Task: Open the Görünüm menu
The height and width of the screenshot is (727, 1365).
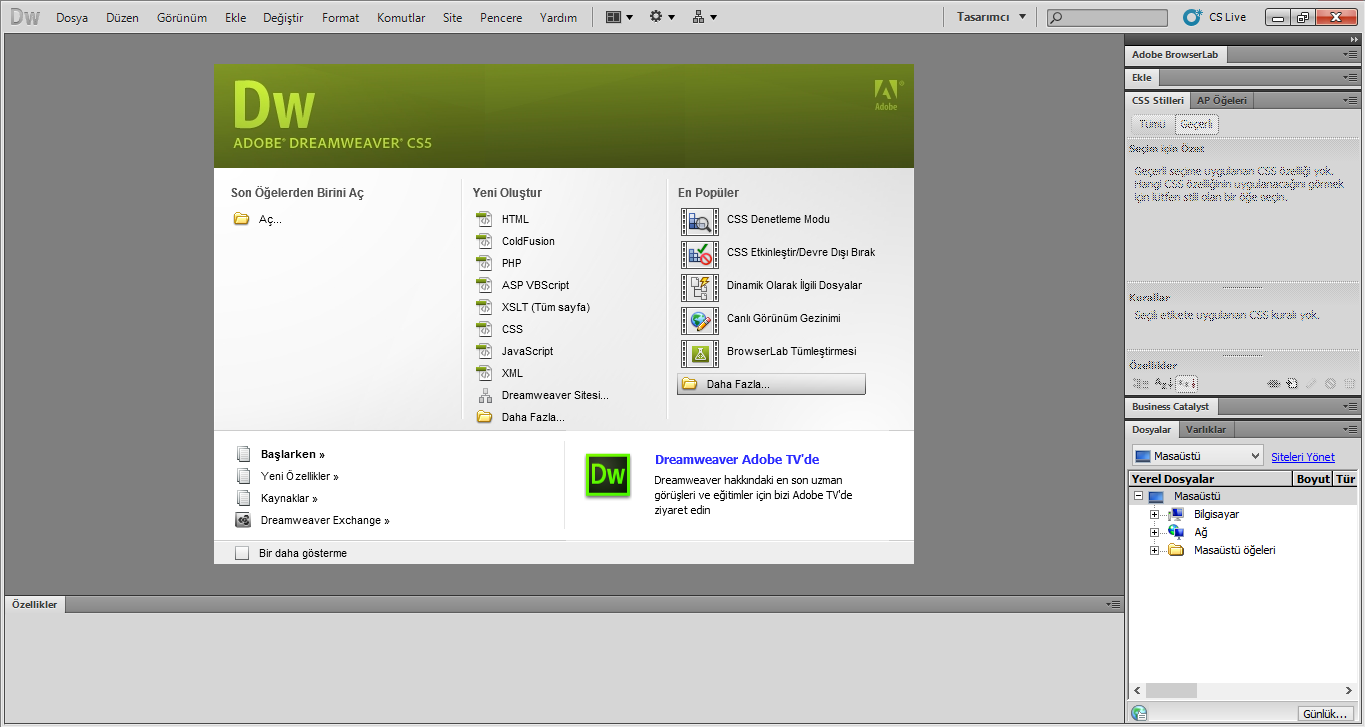Action: click(182, 17)
